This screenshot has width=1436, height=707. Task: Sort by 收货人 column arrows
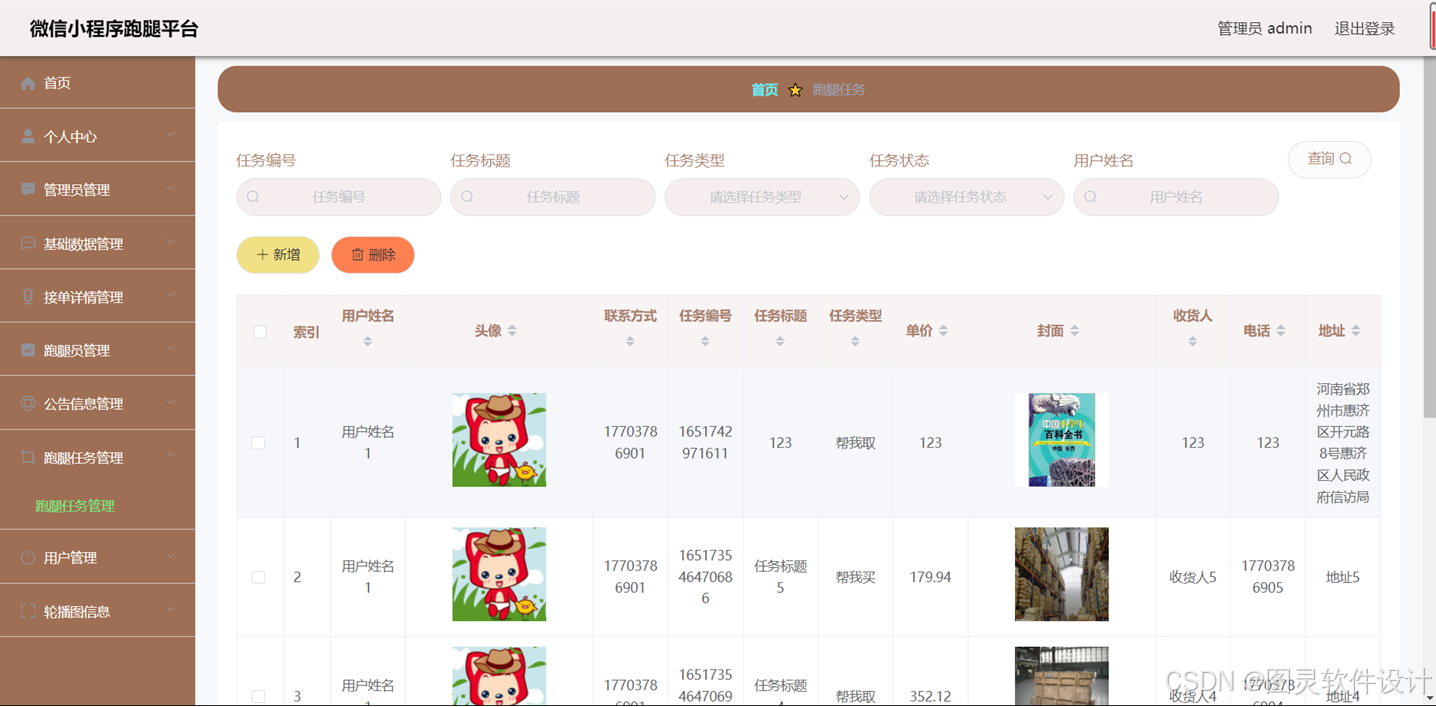(1192, 341)
